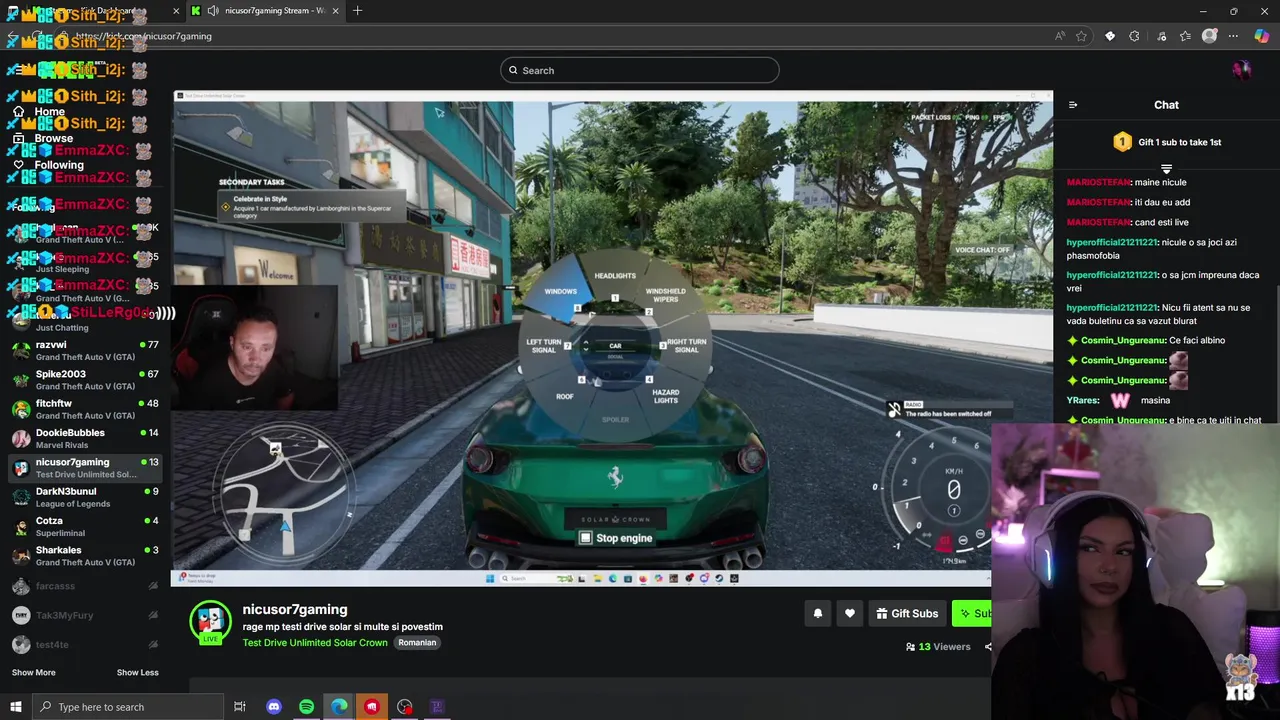Click the green Subscribe button
Image resolution: width=1280 pixels, height=720 pixels.
tap(972, 613)
